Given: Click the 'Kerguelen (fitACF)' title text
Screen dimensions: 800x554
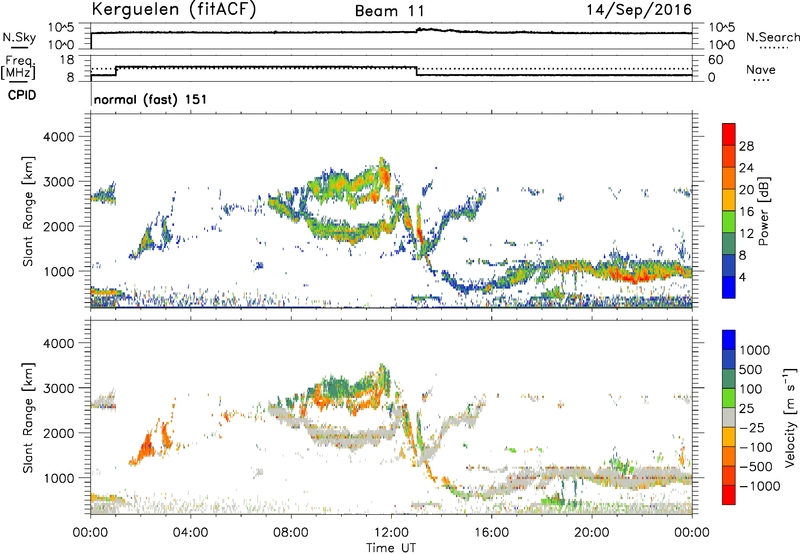Looking at the screenshot, I should [173, 10].
